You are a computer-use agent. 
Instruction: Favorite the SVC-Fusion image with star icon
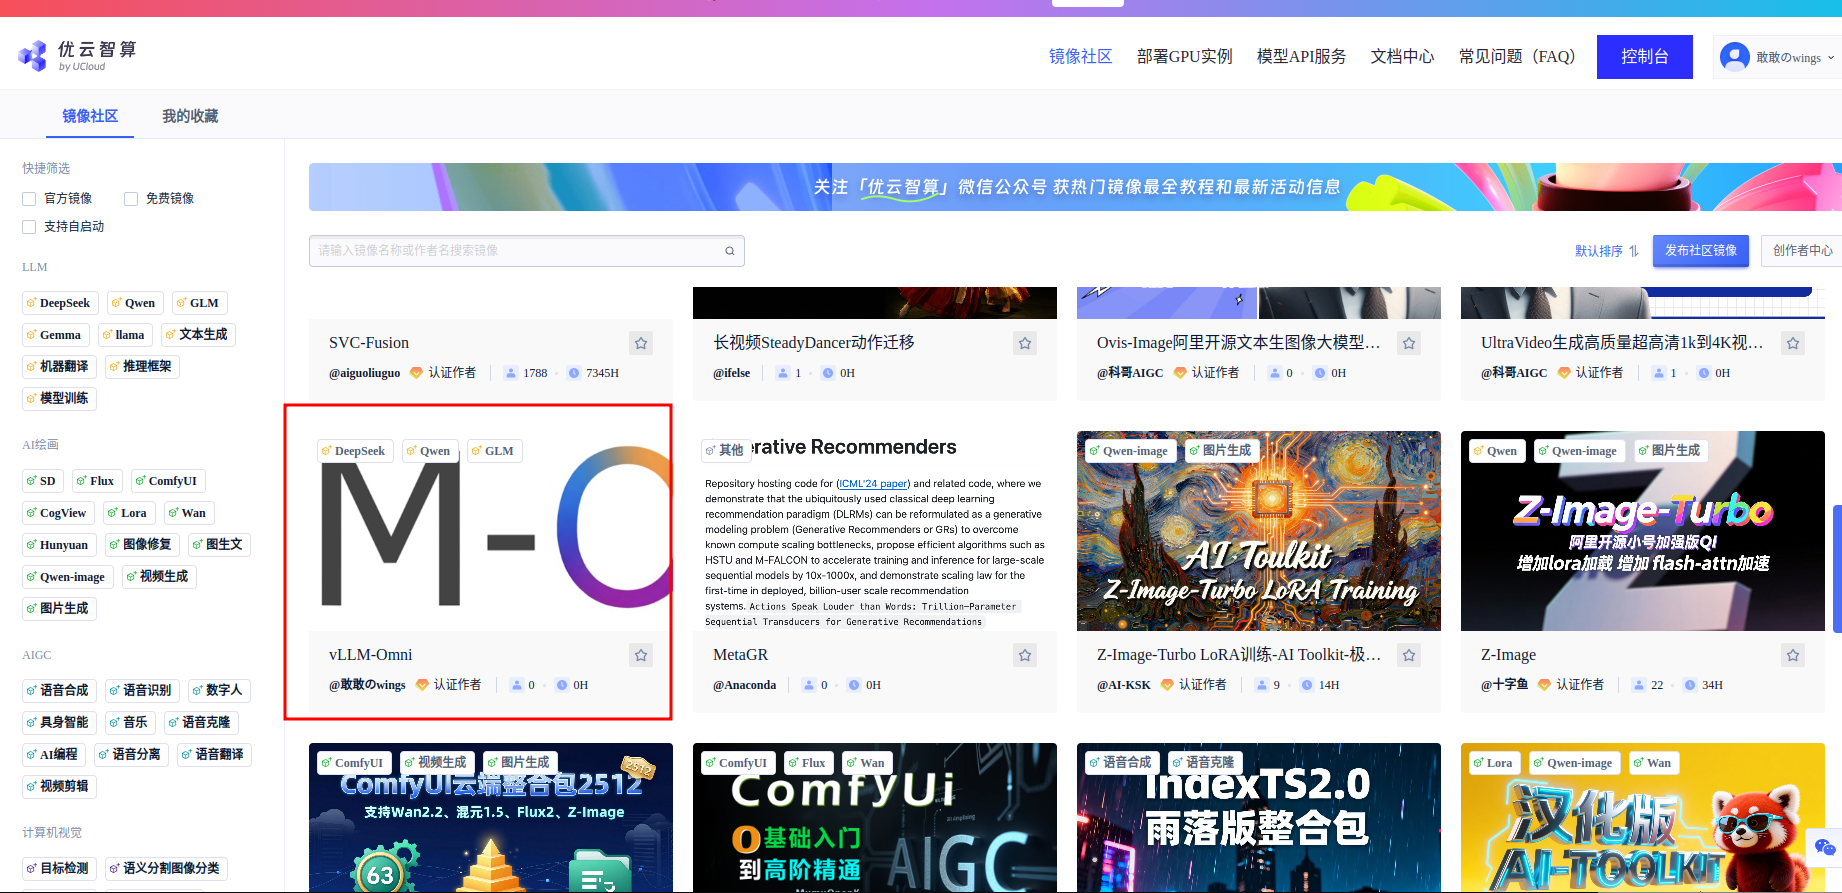pyautogui.click(x=641, y=343)
